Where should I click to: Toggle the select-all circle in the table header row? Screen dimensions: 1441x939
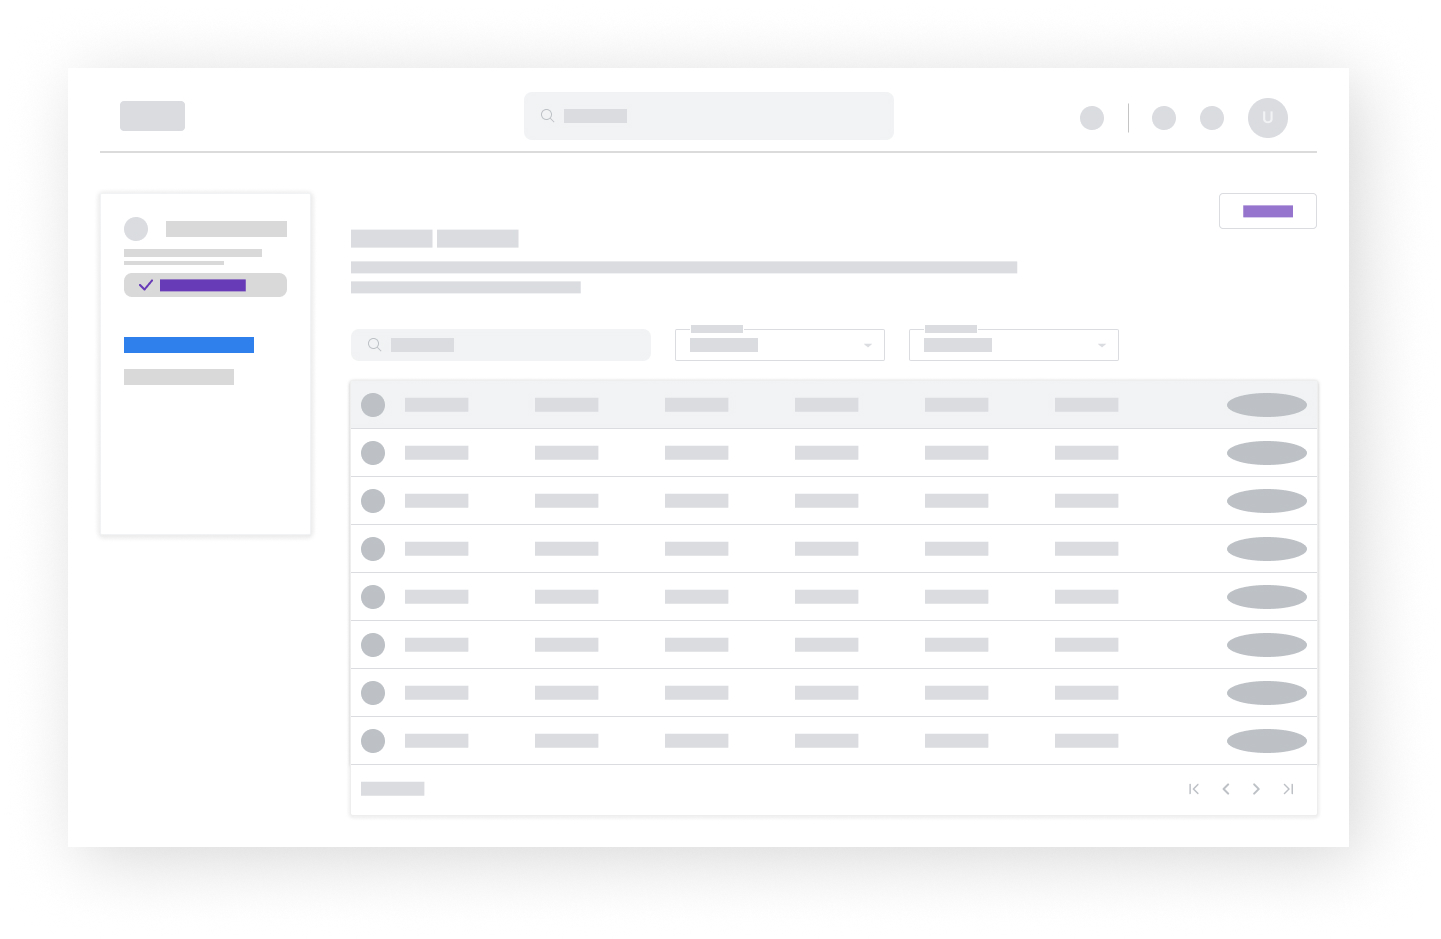[x=373, y=405]
